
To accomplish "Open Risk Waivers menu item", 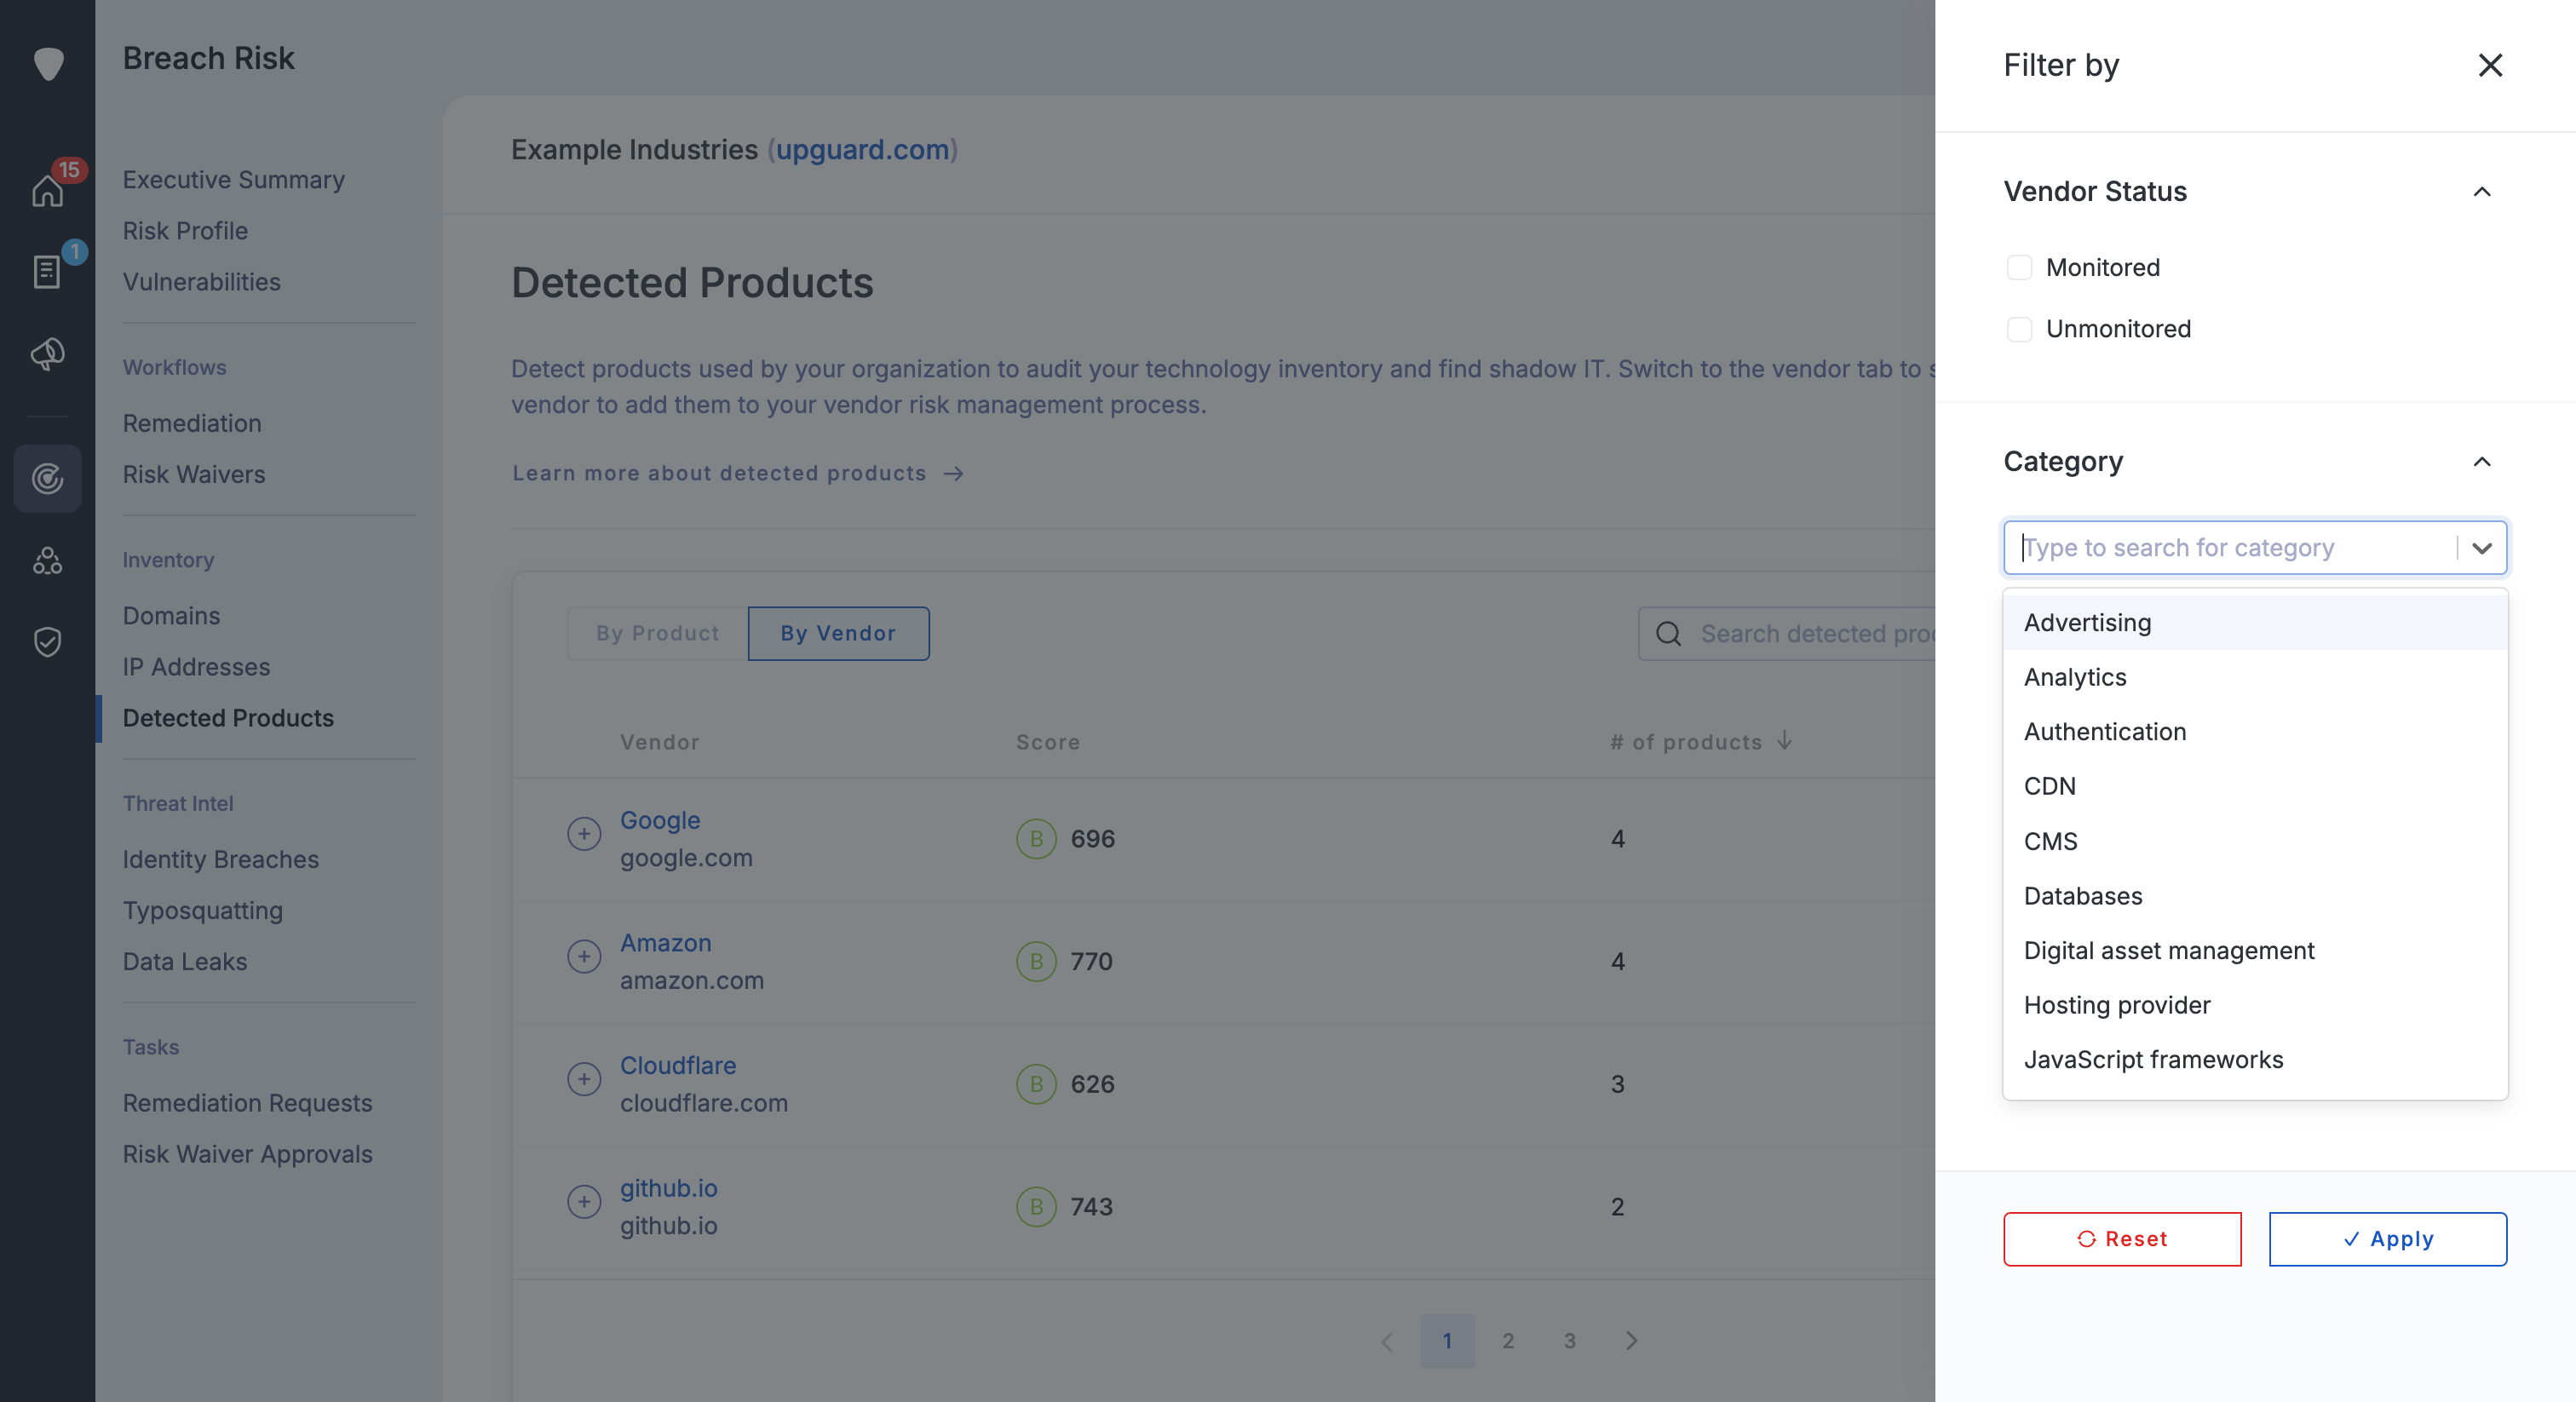I will coord(194,475).
